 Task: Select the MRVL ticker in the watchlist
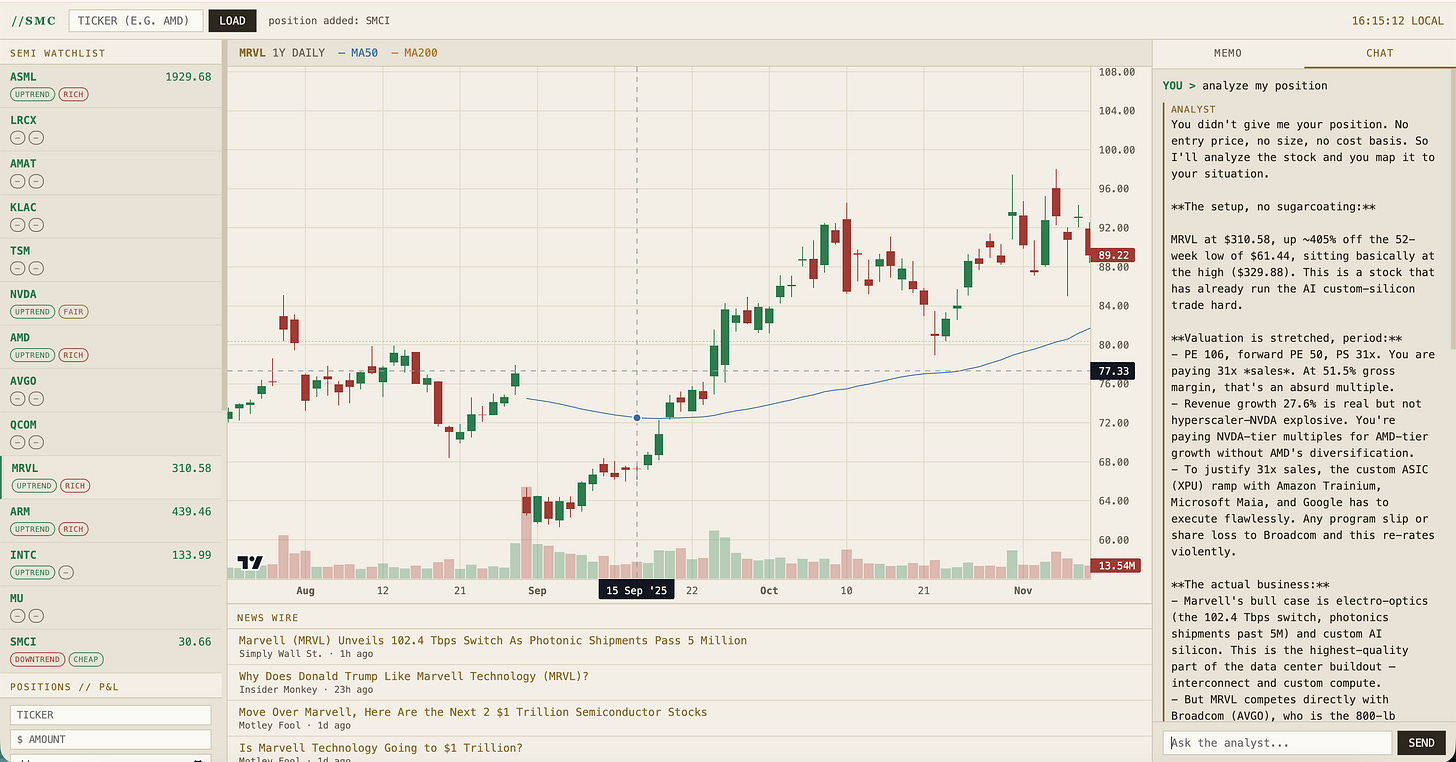click(x=110, y=477)
